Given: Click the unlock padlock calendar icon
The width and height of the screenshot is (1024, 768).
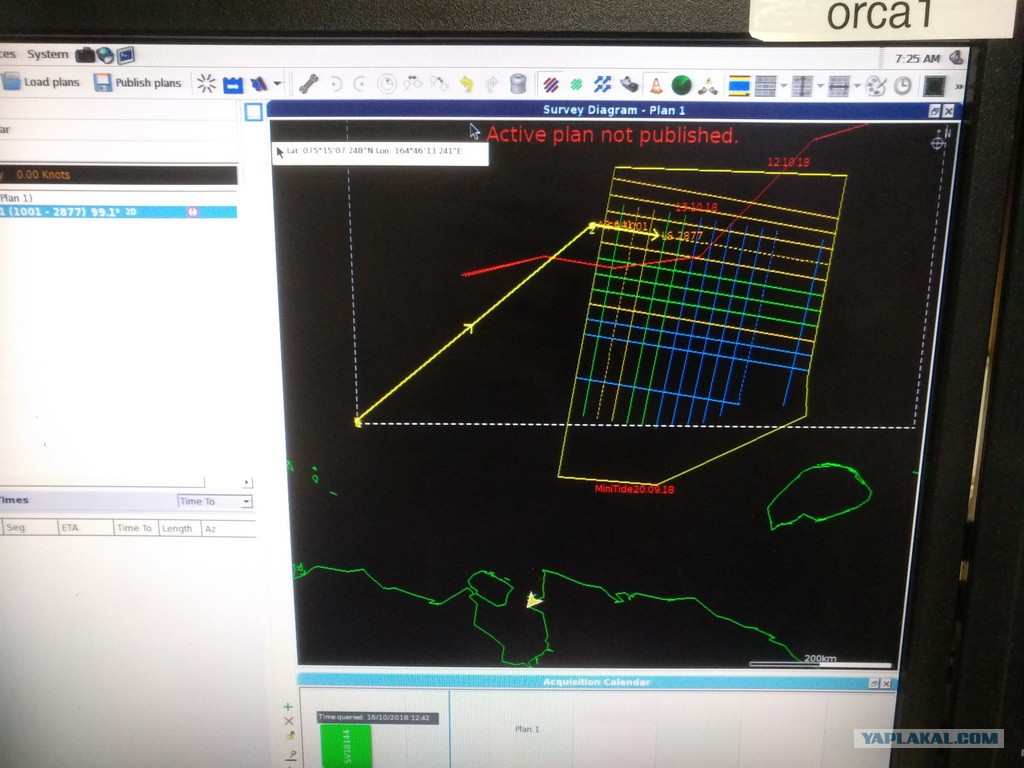Looking at the screenshot, I should tap(290, 735).
